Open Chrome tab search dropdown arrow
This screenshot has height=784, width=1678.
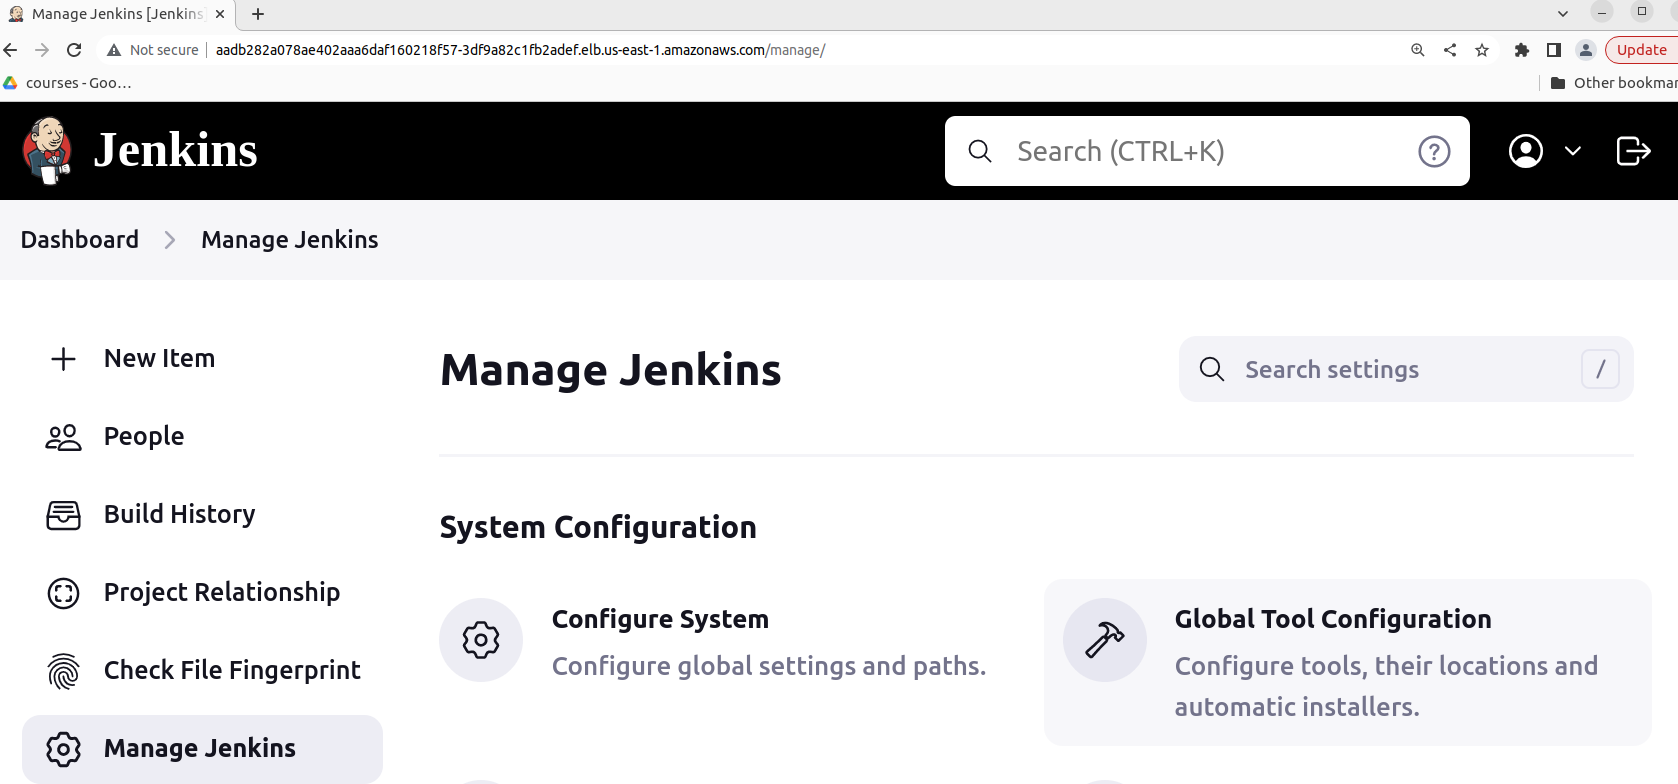1563,14
